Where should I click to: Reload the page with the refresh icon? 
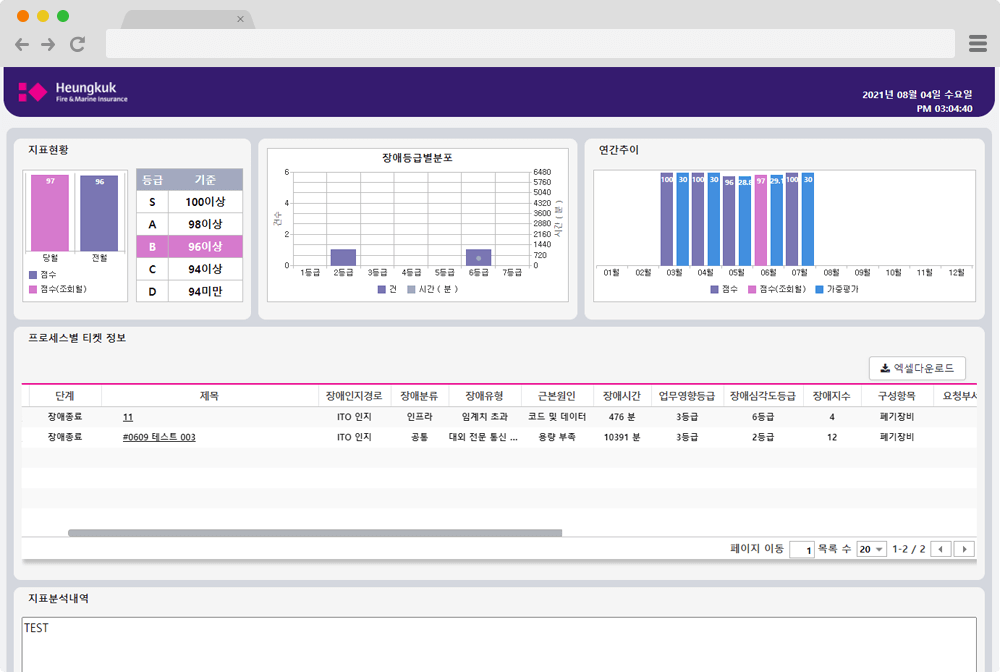[x=77, y=44]
